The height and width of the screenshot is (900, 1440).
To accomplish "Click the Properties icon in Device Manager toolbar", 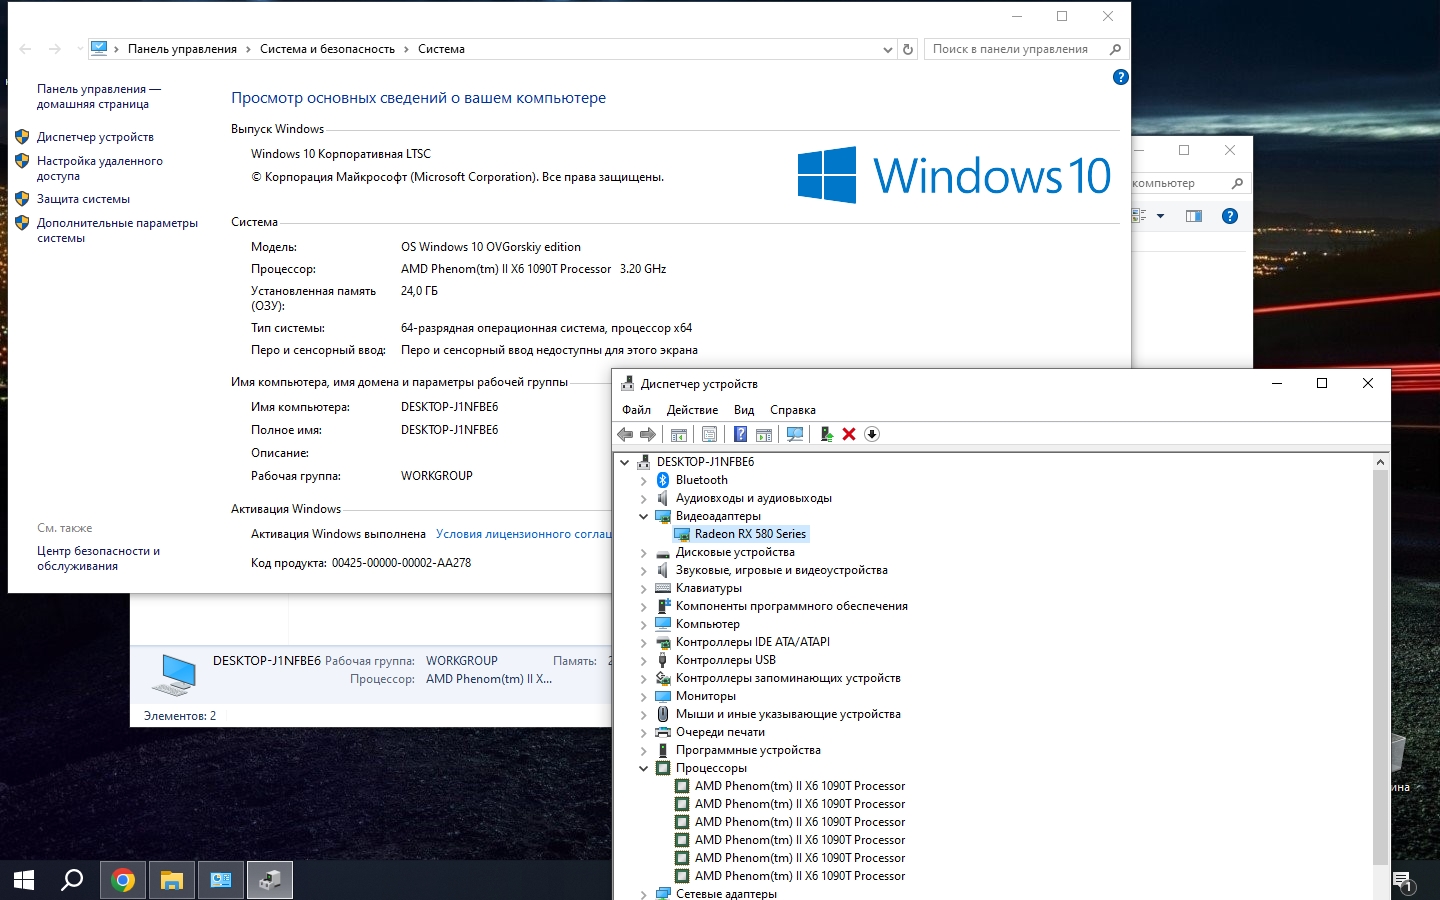I will [x=709, y=434].
